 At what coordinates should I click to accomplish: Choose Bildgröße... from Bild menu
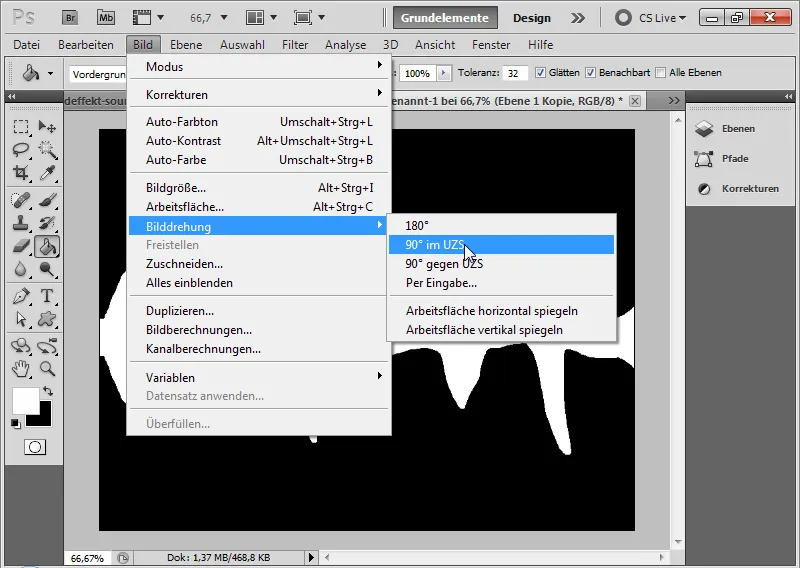tap(259, 188)
